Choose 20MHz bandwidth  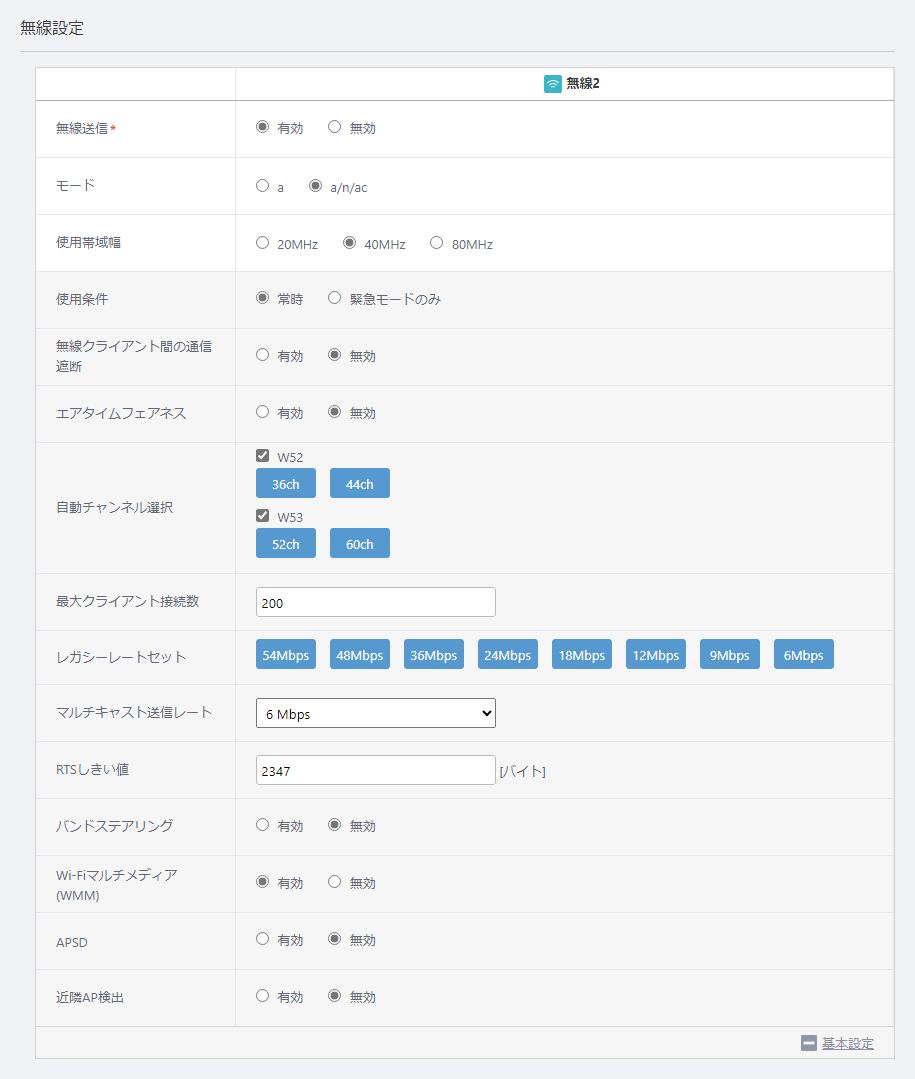pos(262,243)
